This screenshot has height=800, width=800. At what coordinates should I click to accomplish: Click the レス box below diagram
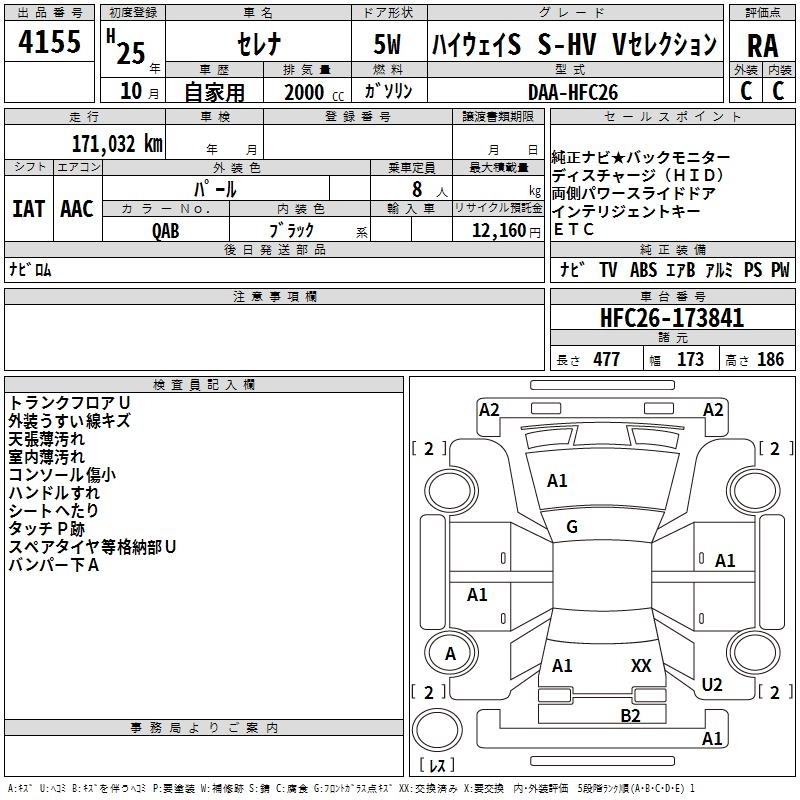pos(437,766)
